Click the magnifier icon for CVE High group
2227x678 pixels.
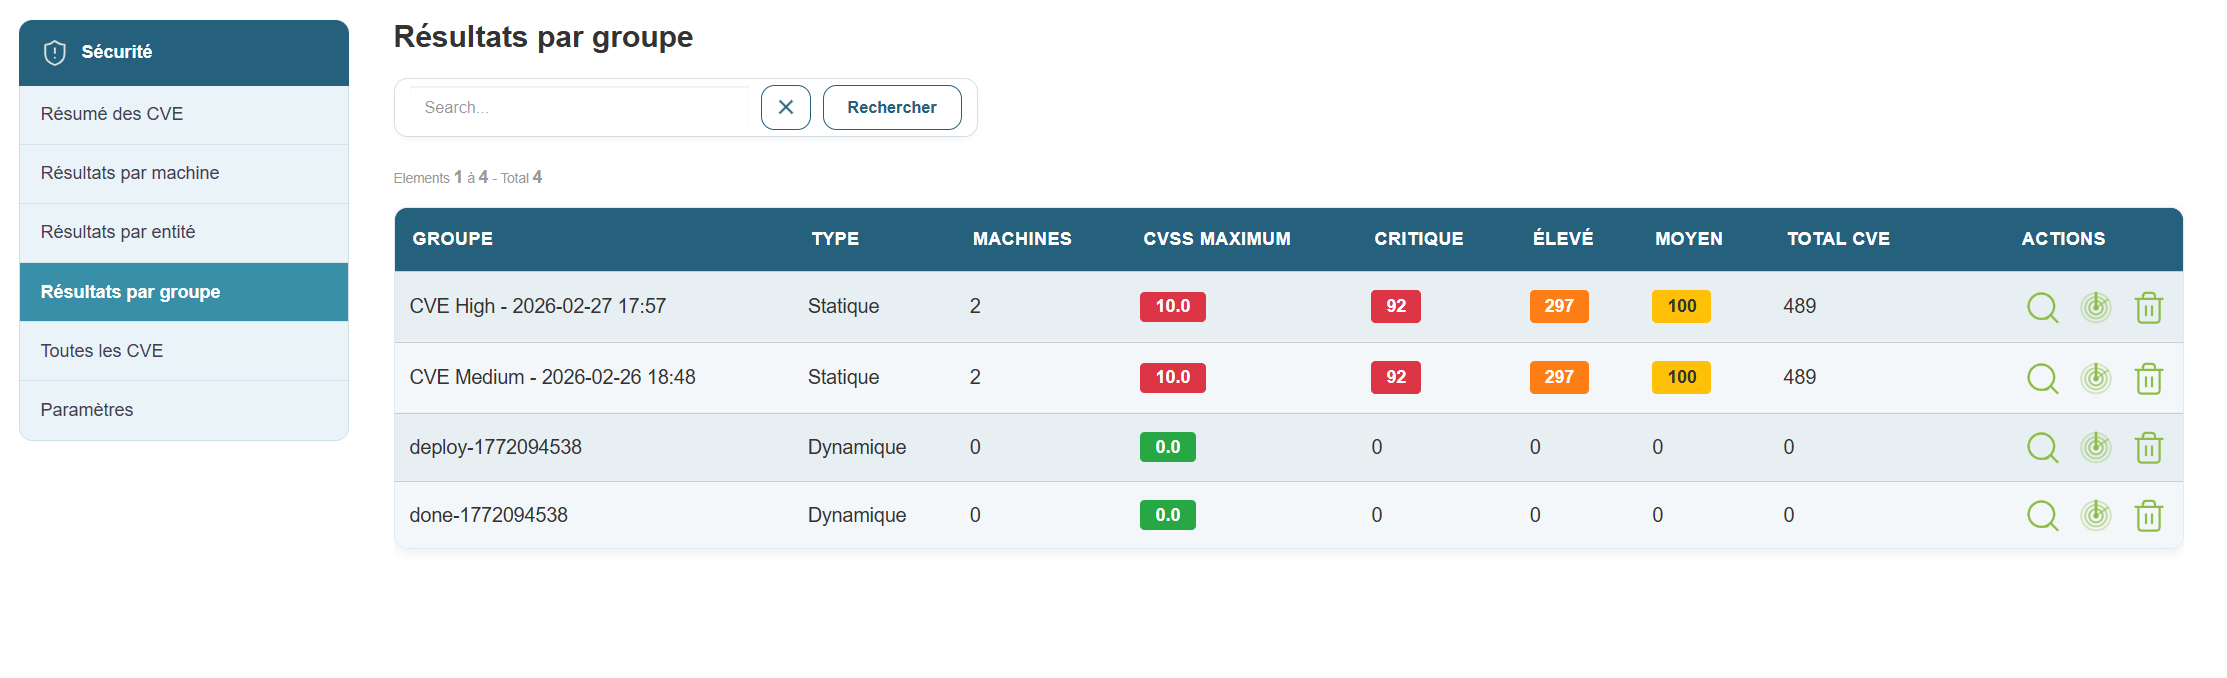[2041, 307]
